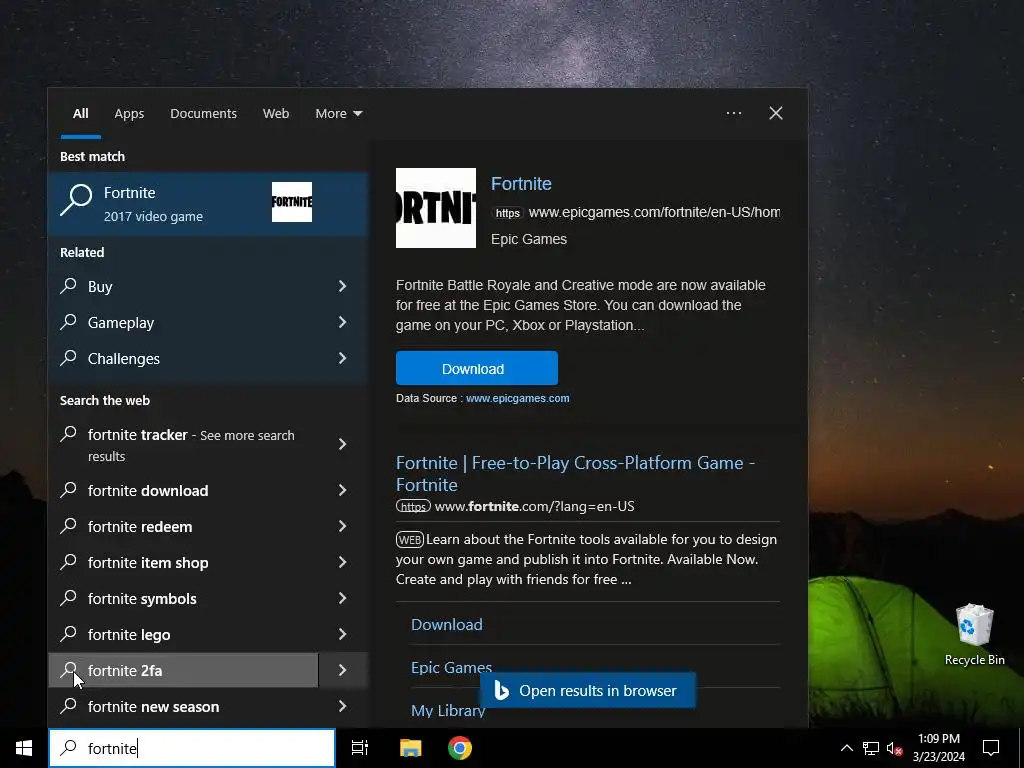1024x768 pixels.
Task: Open the www.epicgames.com data source link
Action: point(517,398)
